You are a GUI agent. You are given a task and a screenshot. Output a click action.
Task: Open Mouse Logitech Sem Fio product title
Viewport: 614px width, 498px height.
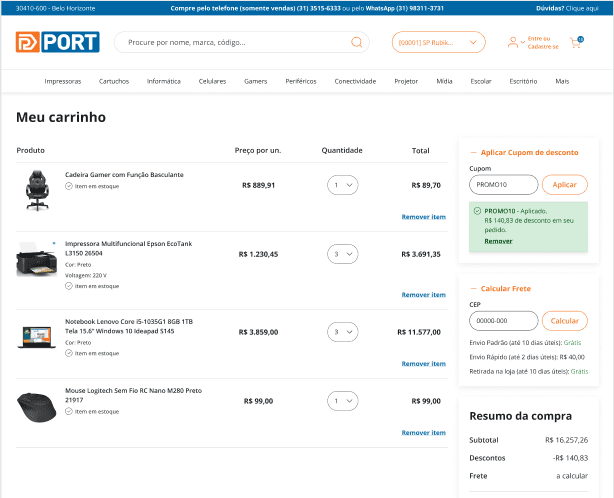(x=133, y=395)
